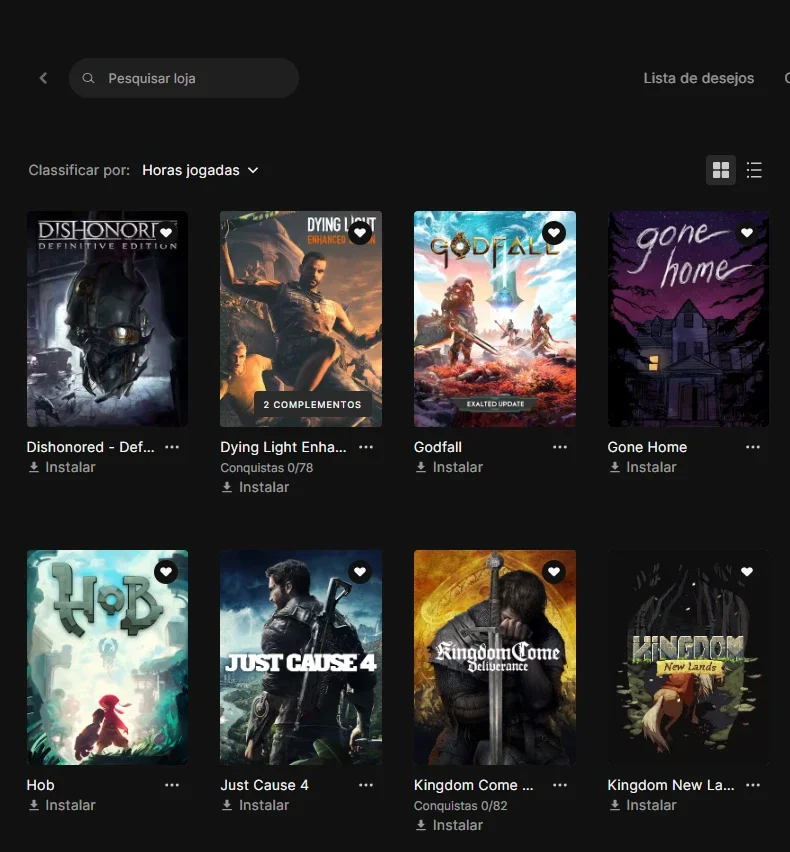
Task: Open the Hob cover thumbnail
Action: (108, 657)
